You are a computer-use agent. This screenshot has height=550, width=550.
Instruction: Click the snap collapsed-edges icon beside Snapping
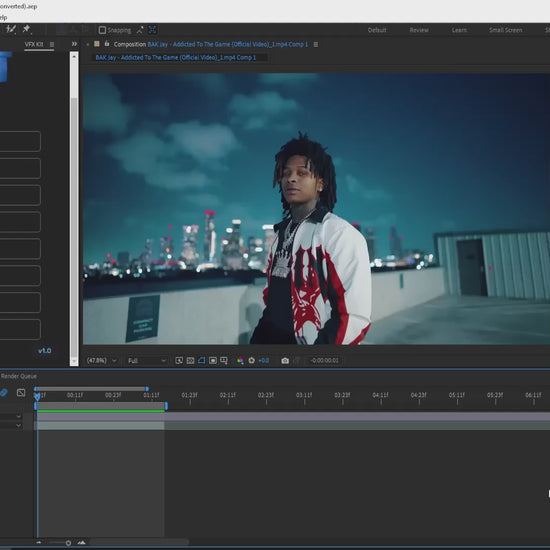pyautogui.click(x=140, y=30)
